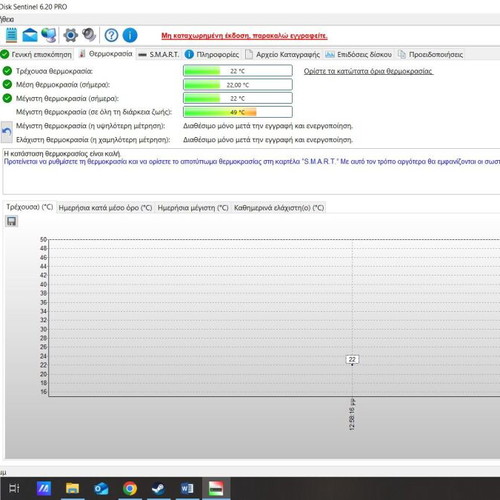The image size is (500, 500).
Task: Click label Μέγιστη θερμοκρασία (η υψηλότερη μέτρηση)
Action: 91,126
